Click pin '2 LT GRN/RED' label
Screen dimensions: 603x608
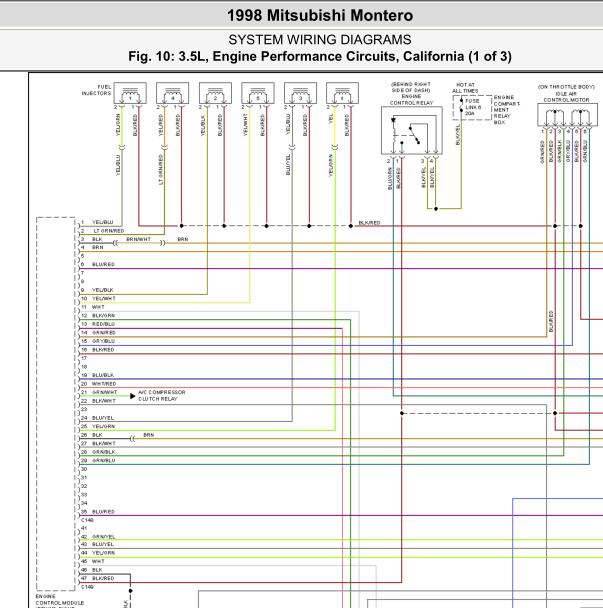point(102,231)
